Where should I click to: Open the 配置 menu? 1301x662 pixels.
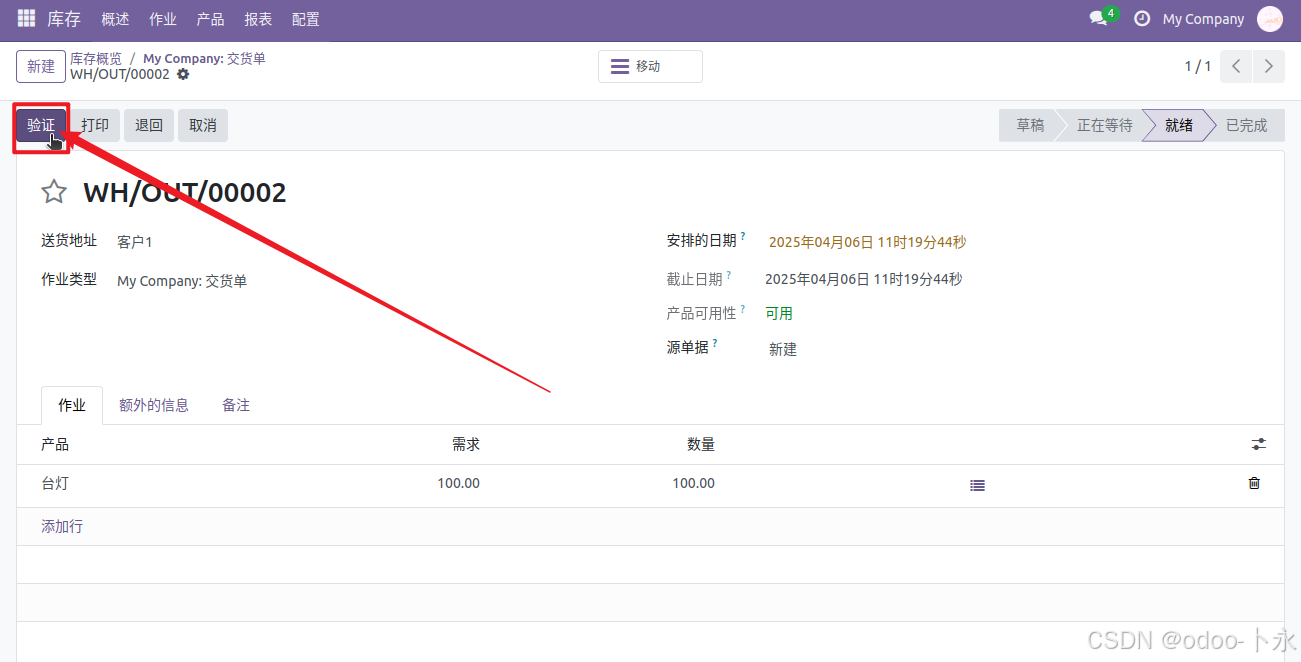pos(306,19)
